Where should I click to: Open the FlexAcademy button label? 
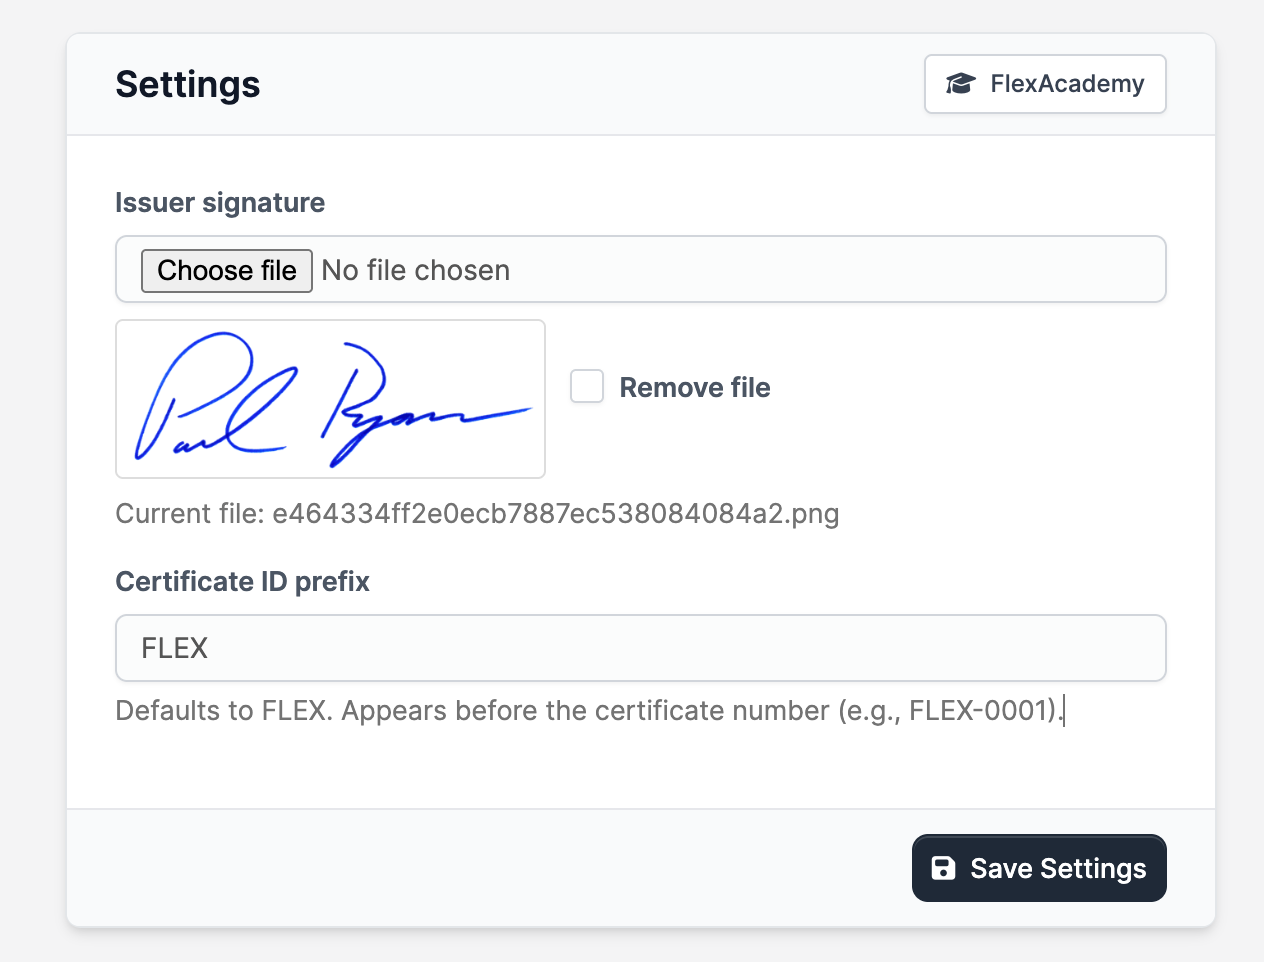click(1067, 84)
